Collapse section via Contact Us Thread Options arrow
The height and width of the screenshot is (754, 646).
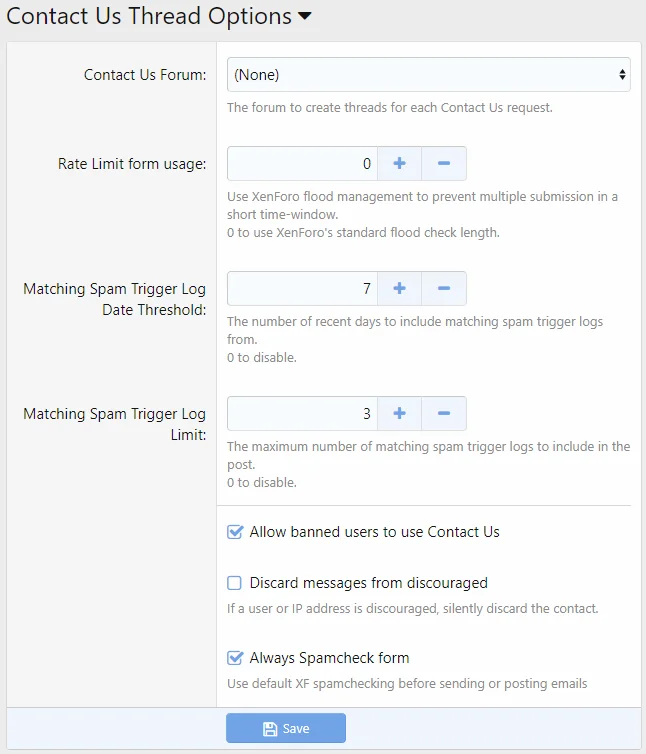[305, 17]
